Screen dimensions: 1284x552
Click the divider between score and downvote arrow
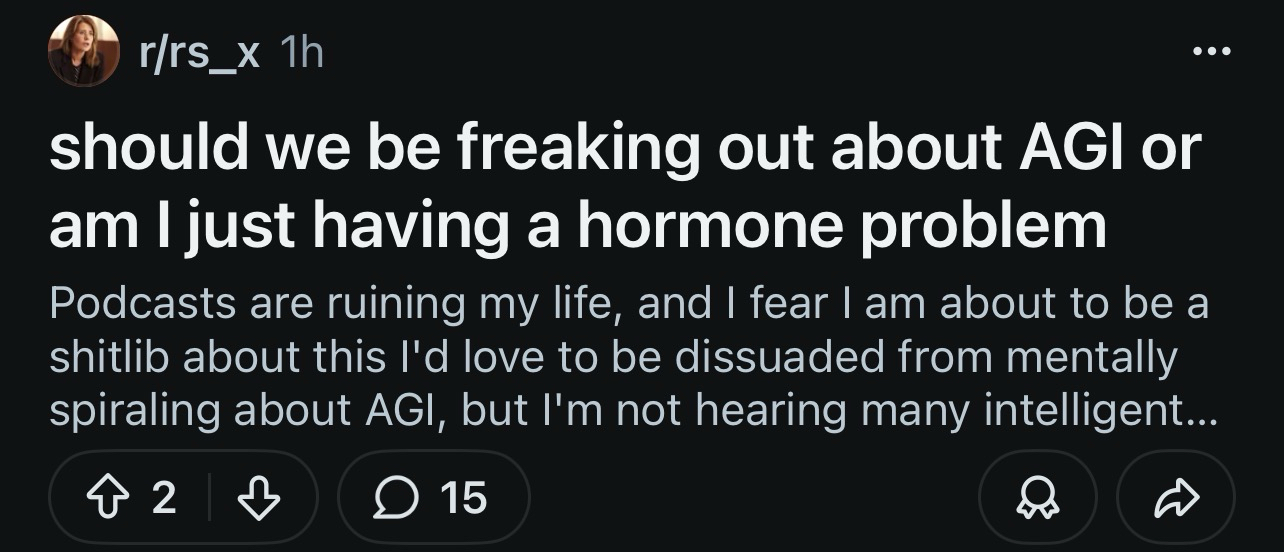(x=209, y=497)
